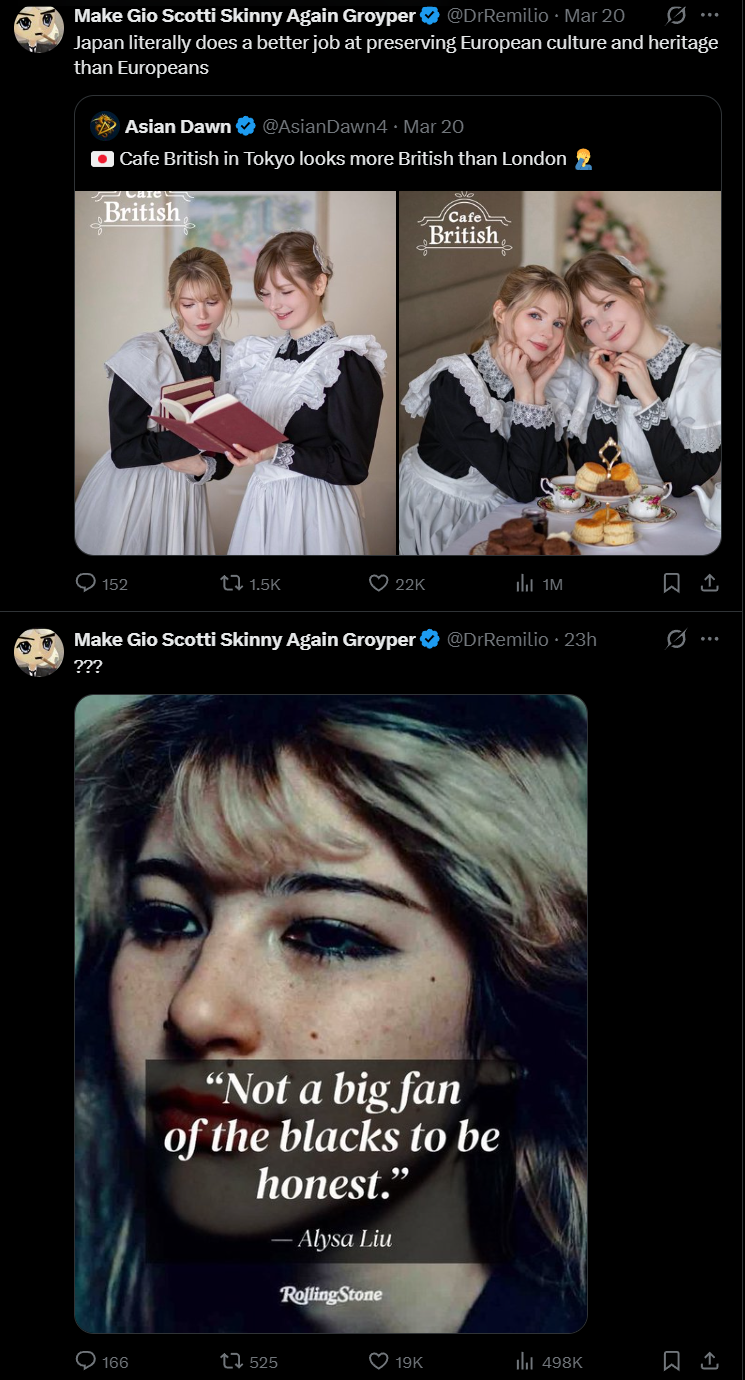The height and width of the screenshot is (1380, 745).
Task: Repost the tweet with 525 reposts
Action: pyautogui.click(x=249, y=1361)
